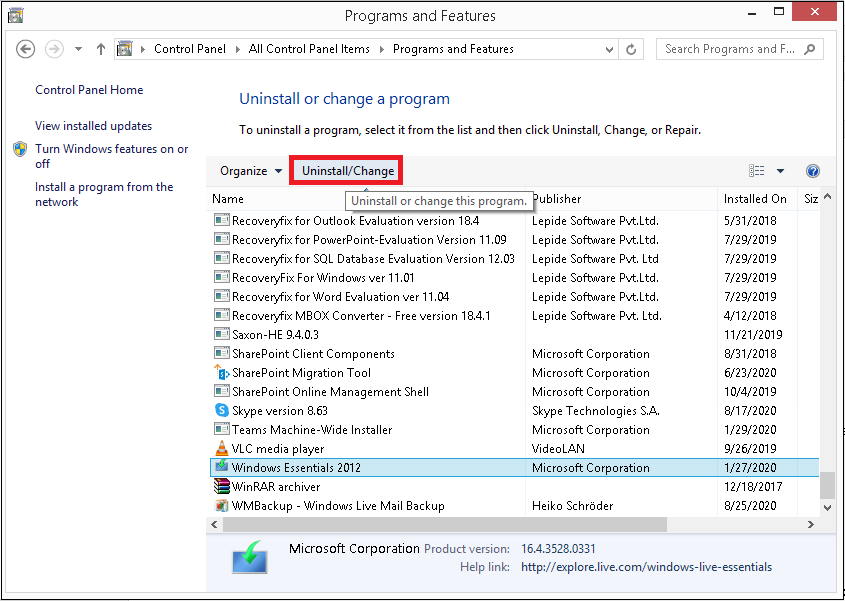Click the Back navigation arrow
The height and width of the screenshot is (601, 845).
pyautogui.click(x=25, y=49)
